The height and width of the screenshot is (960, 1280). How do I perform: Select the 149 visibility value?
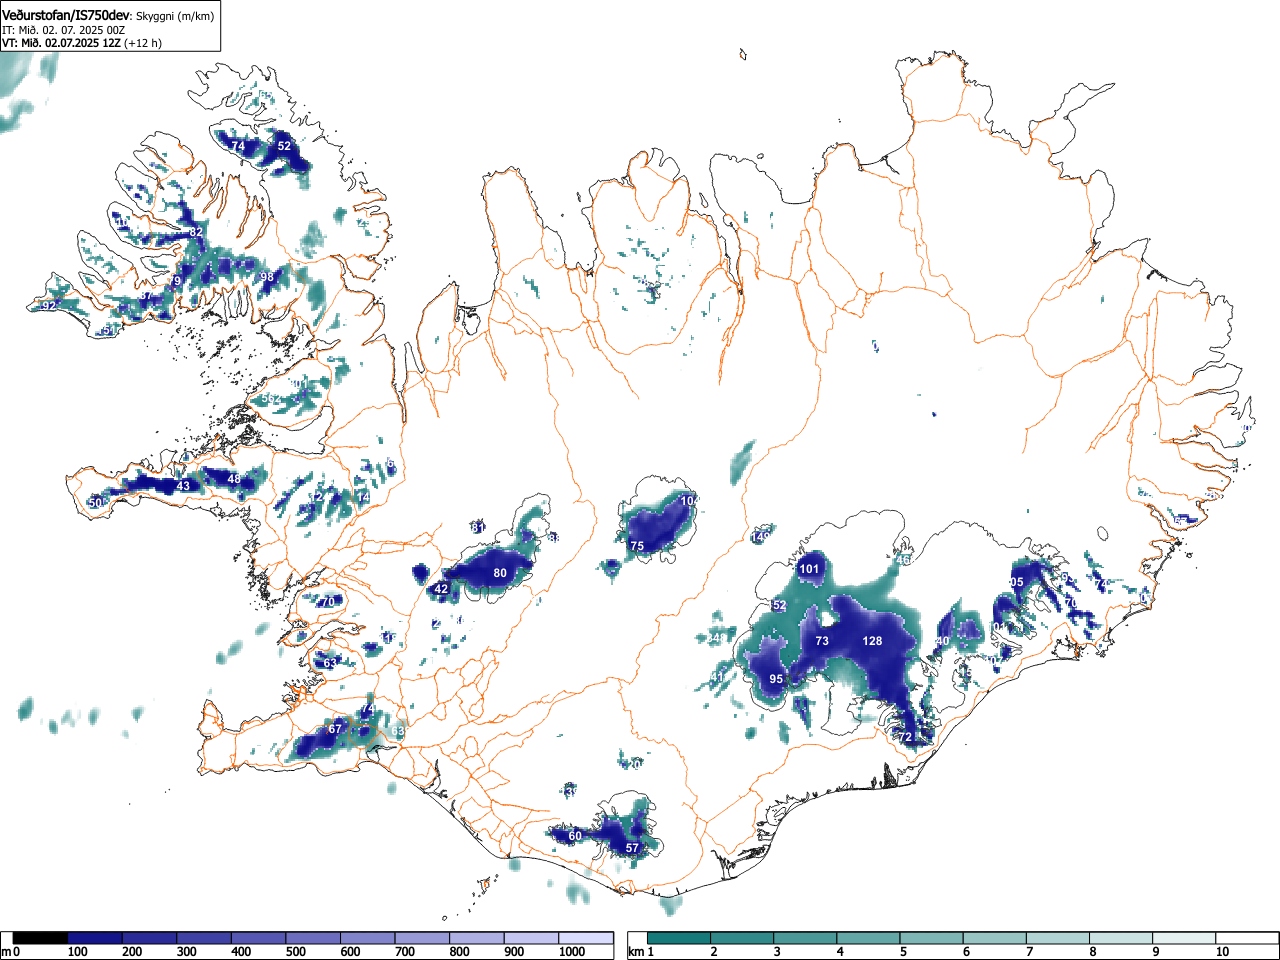tap(761, 537)
